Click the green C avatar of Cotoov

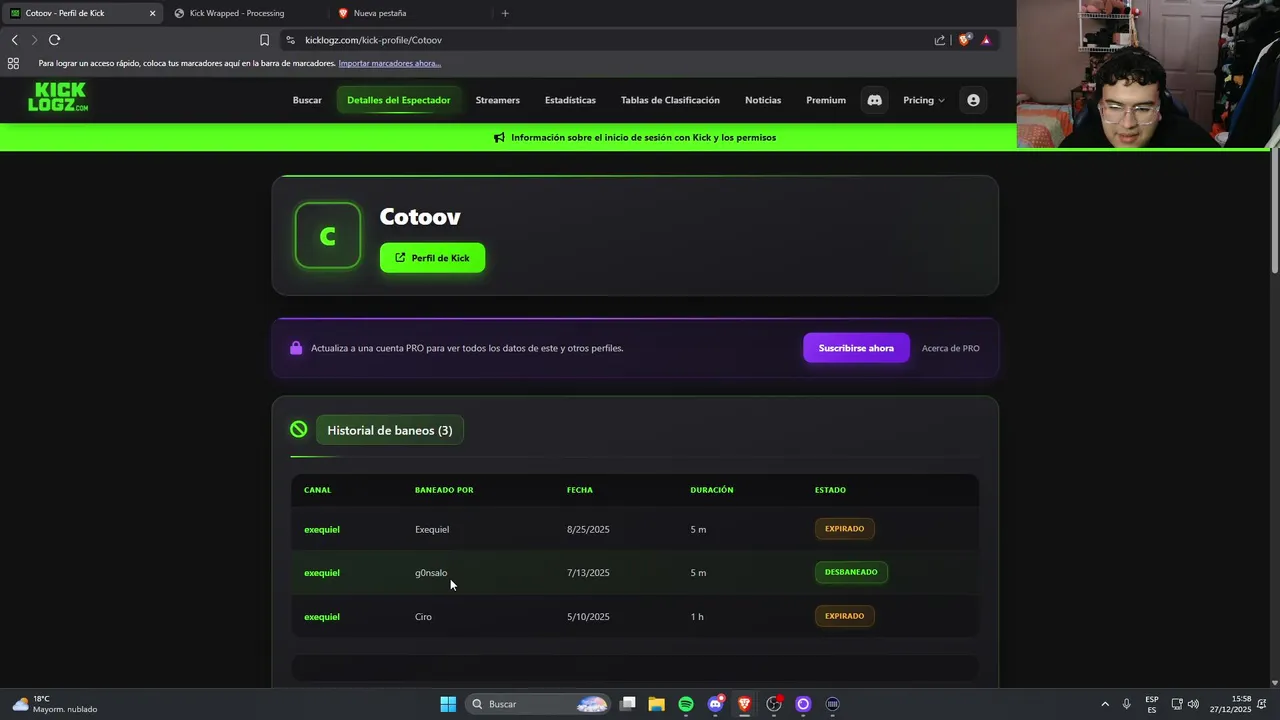328,236
